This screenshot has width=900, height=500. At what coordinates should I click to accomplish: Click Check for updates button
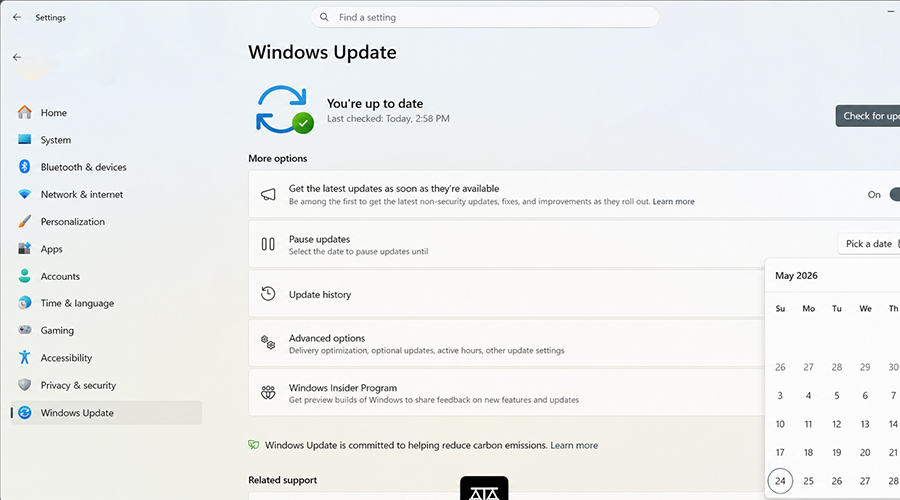click(868, 116)
